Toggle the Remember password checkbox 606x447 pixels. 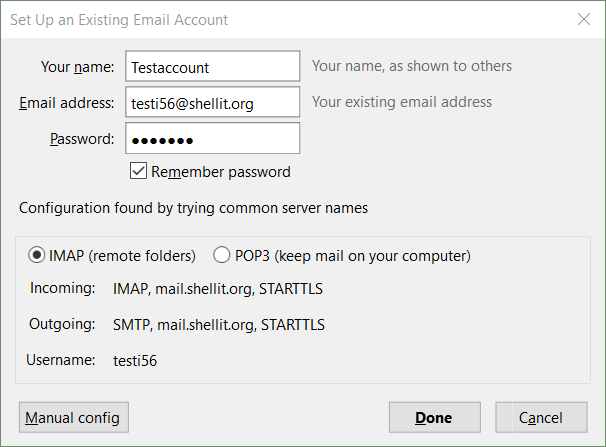[138, 171]
